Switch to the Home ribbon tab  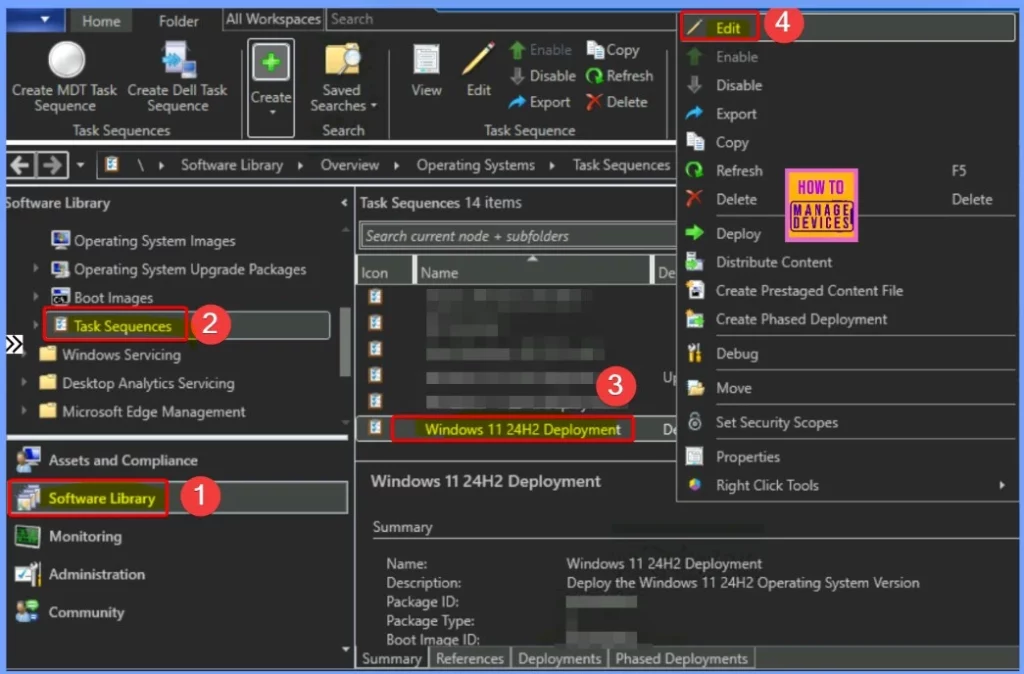click(x=101, y=21)
